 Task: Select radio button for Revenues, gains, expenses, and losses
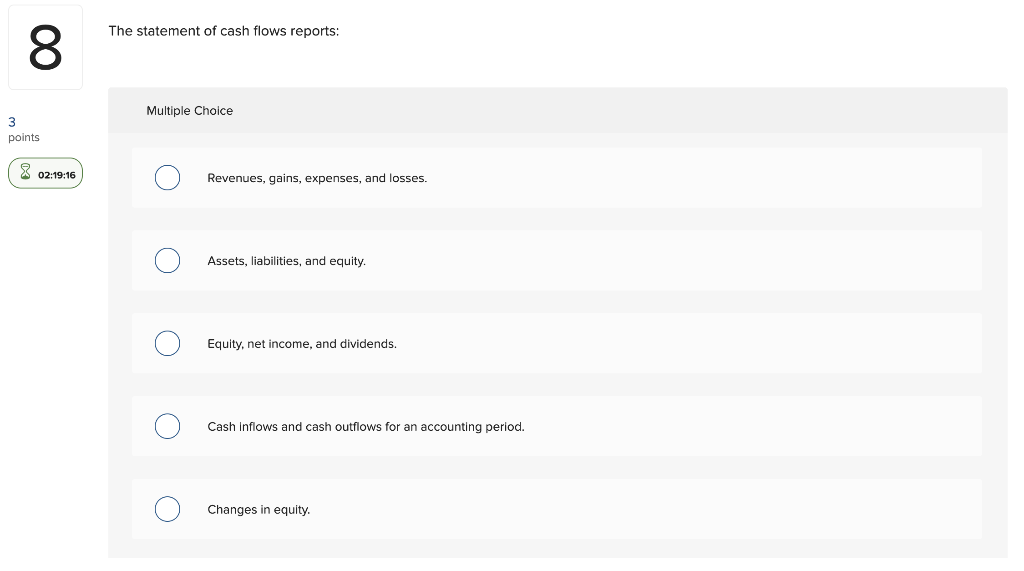pos(167,178)
